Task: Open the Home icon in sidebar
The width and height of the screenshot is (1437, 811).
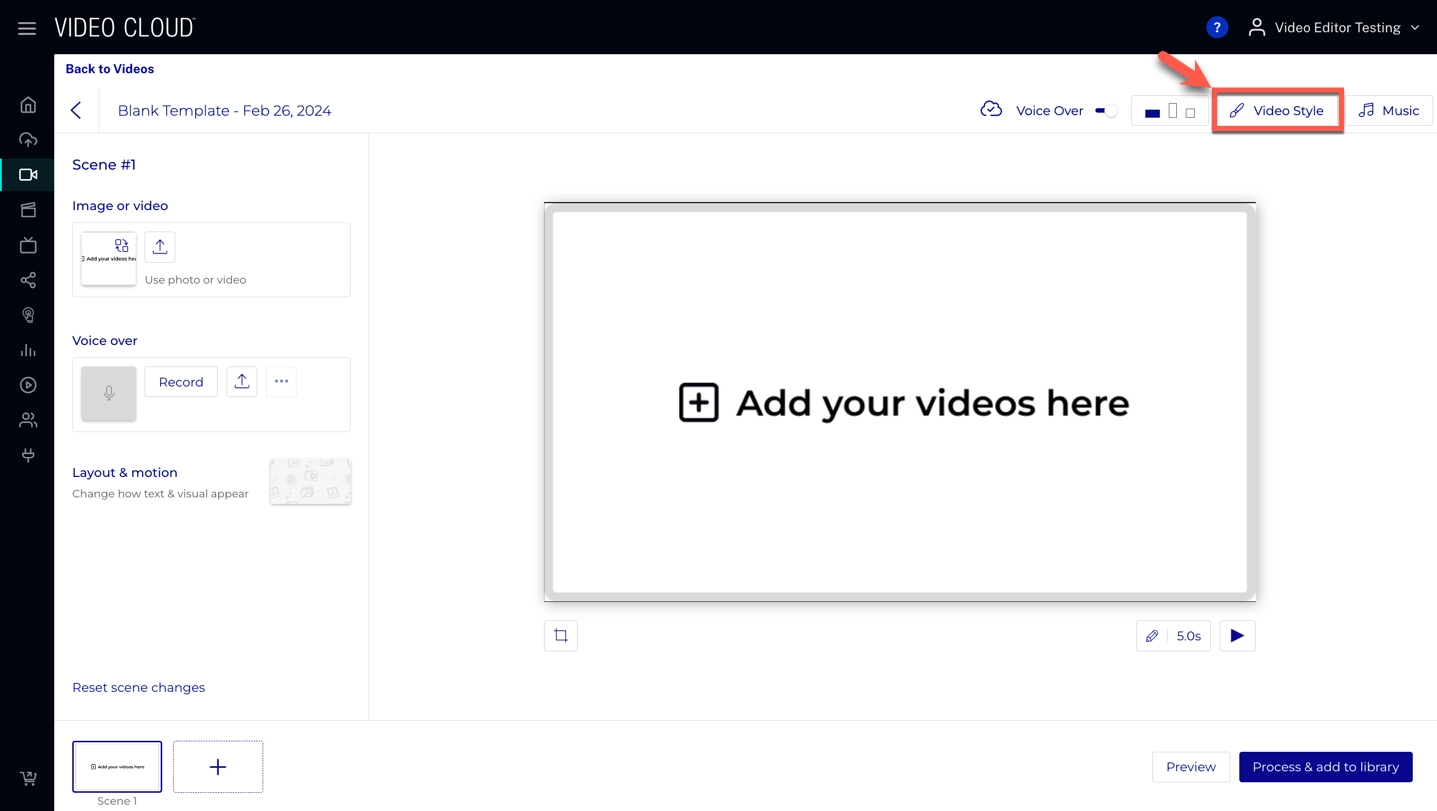Action: point(28,105)
